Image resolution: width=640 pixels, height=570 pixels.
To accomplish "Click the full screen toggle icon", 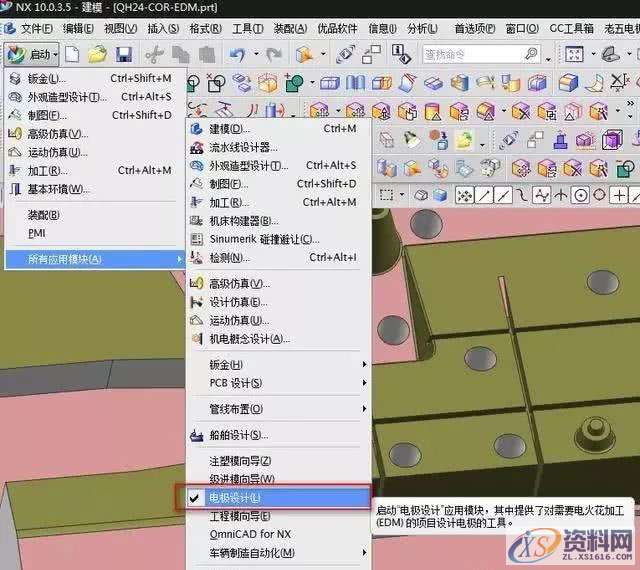I will (x=574, y=54).
